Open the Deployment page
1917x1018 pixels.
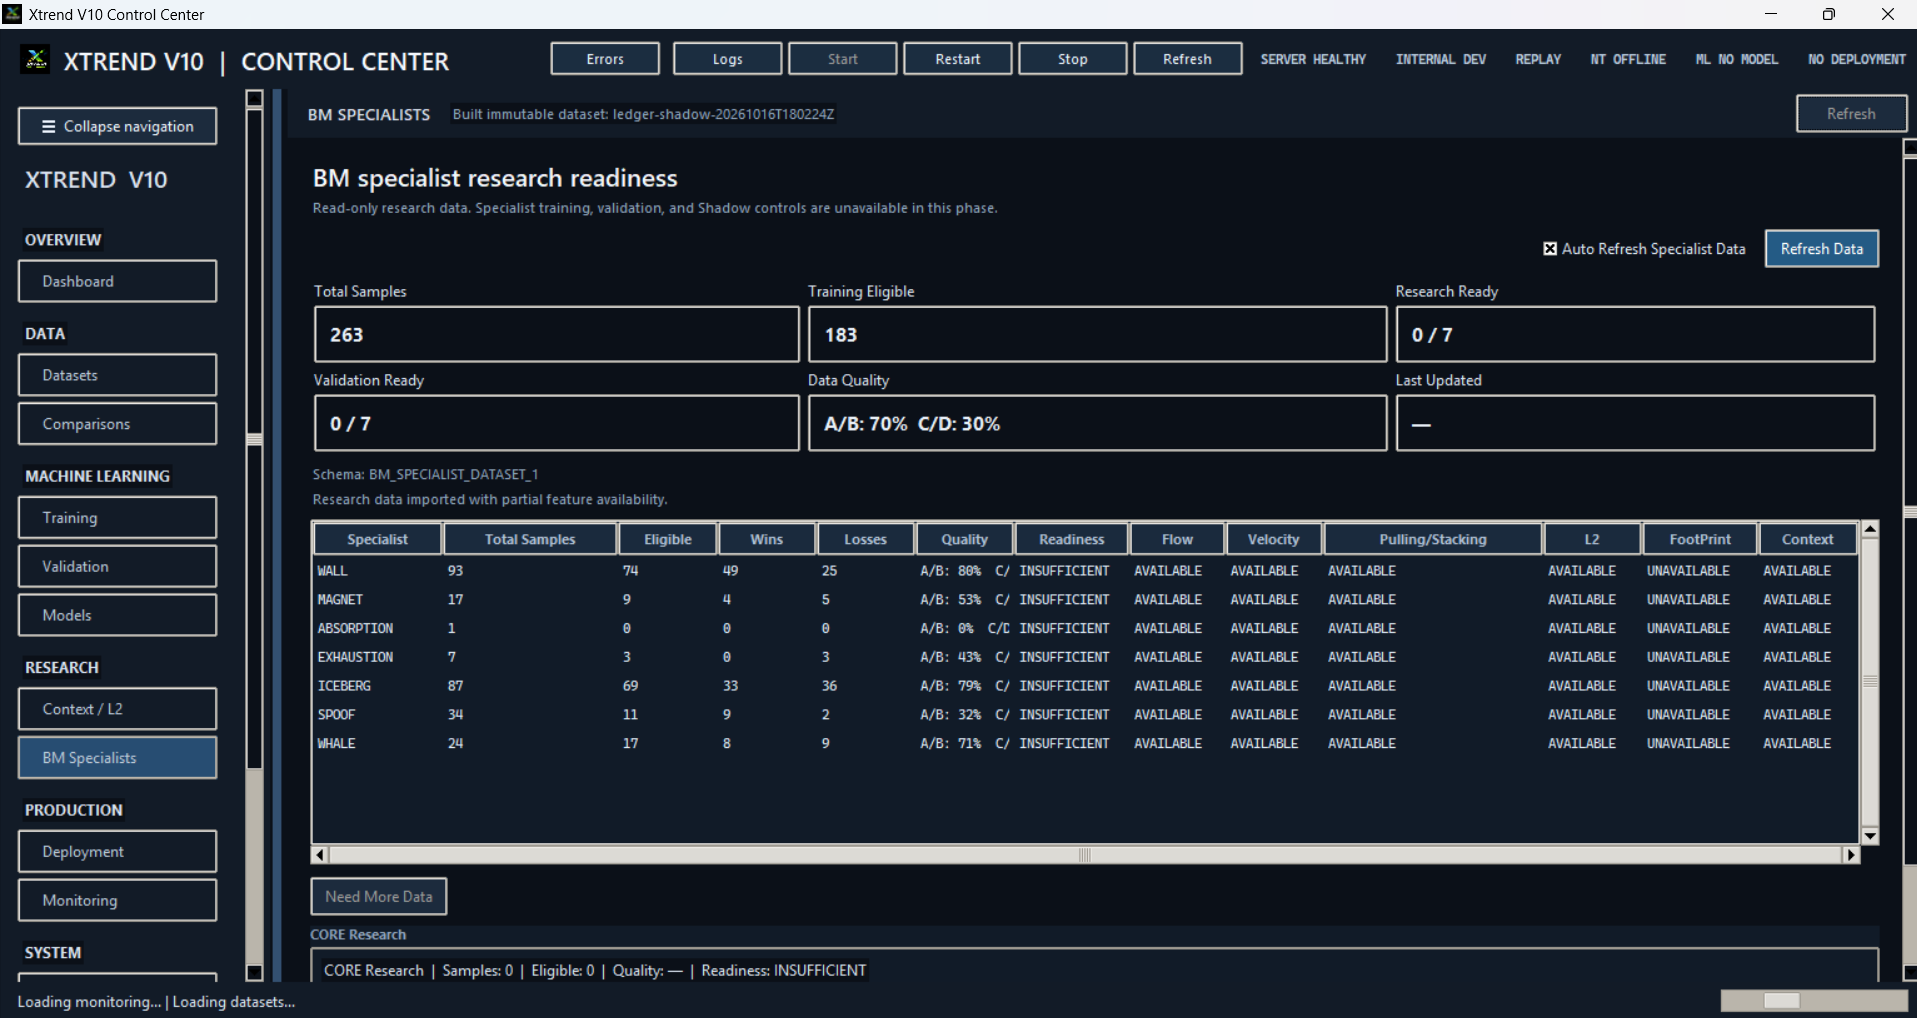pos(117,852)
